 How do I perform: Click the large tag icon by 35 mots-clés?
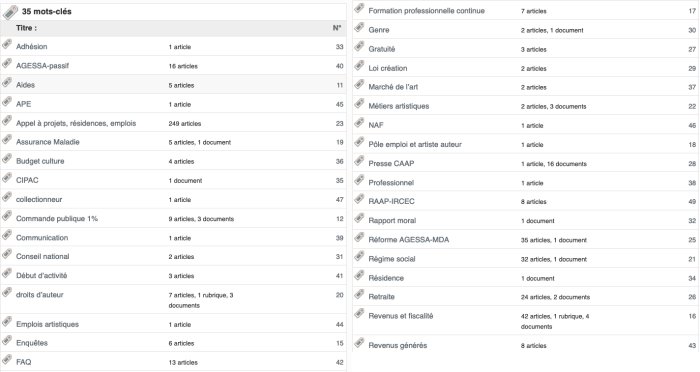click(10, 13)
